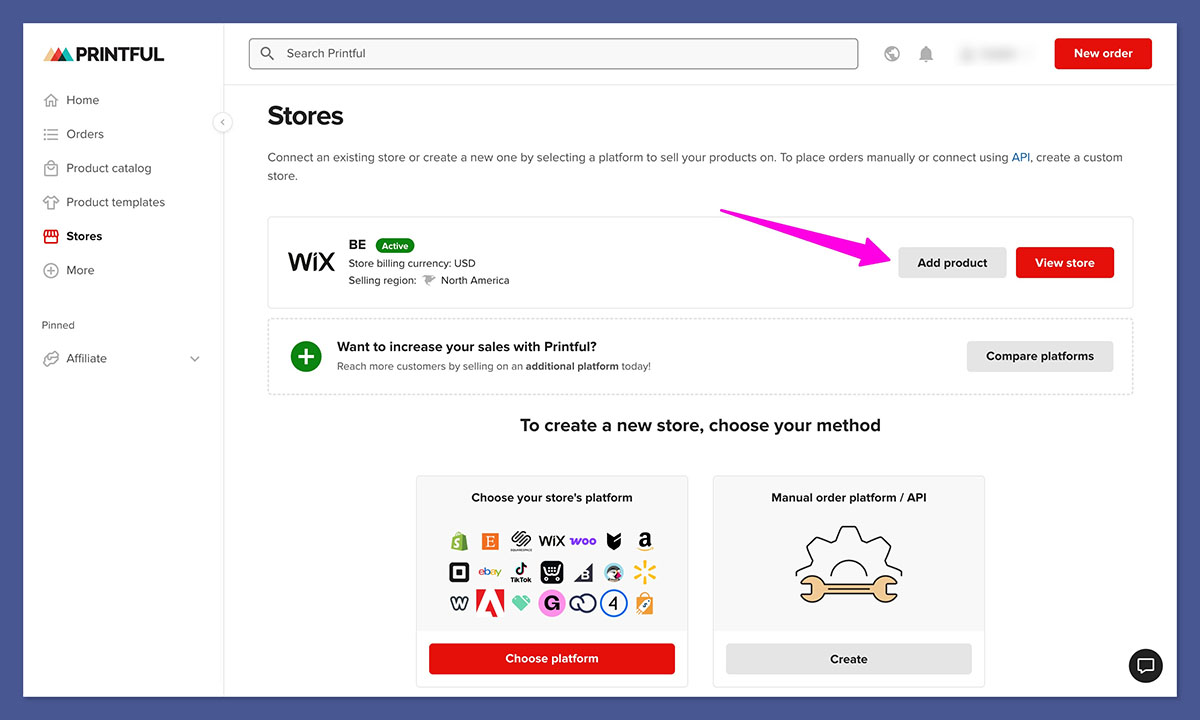Viewport: 1200px width, 720px height.
Task: Click the WooCommerce logo in platforms grid
Action: tap(583, 541)
